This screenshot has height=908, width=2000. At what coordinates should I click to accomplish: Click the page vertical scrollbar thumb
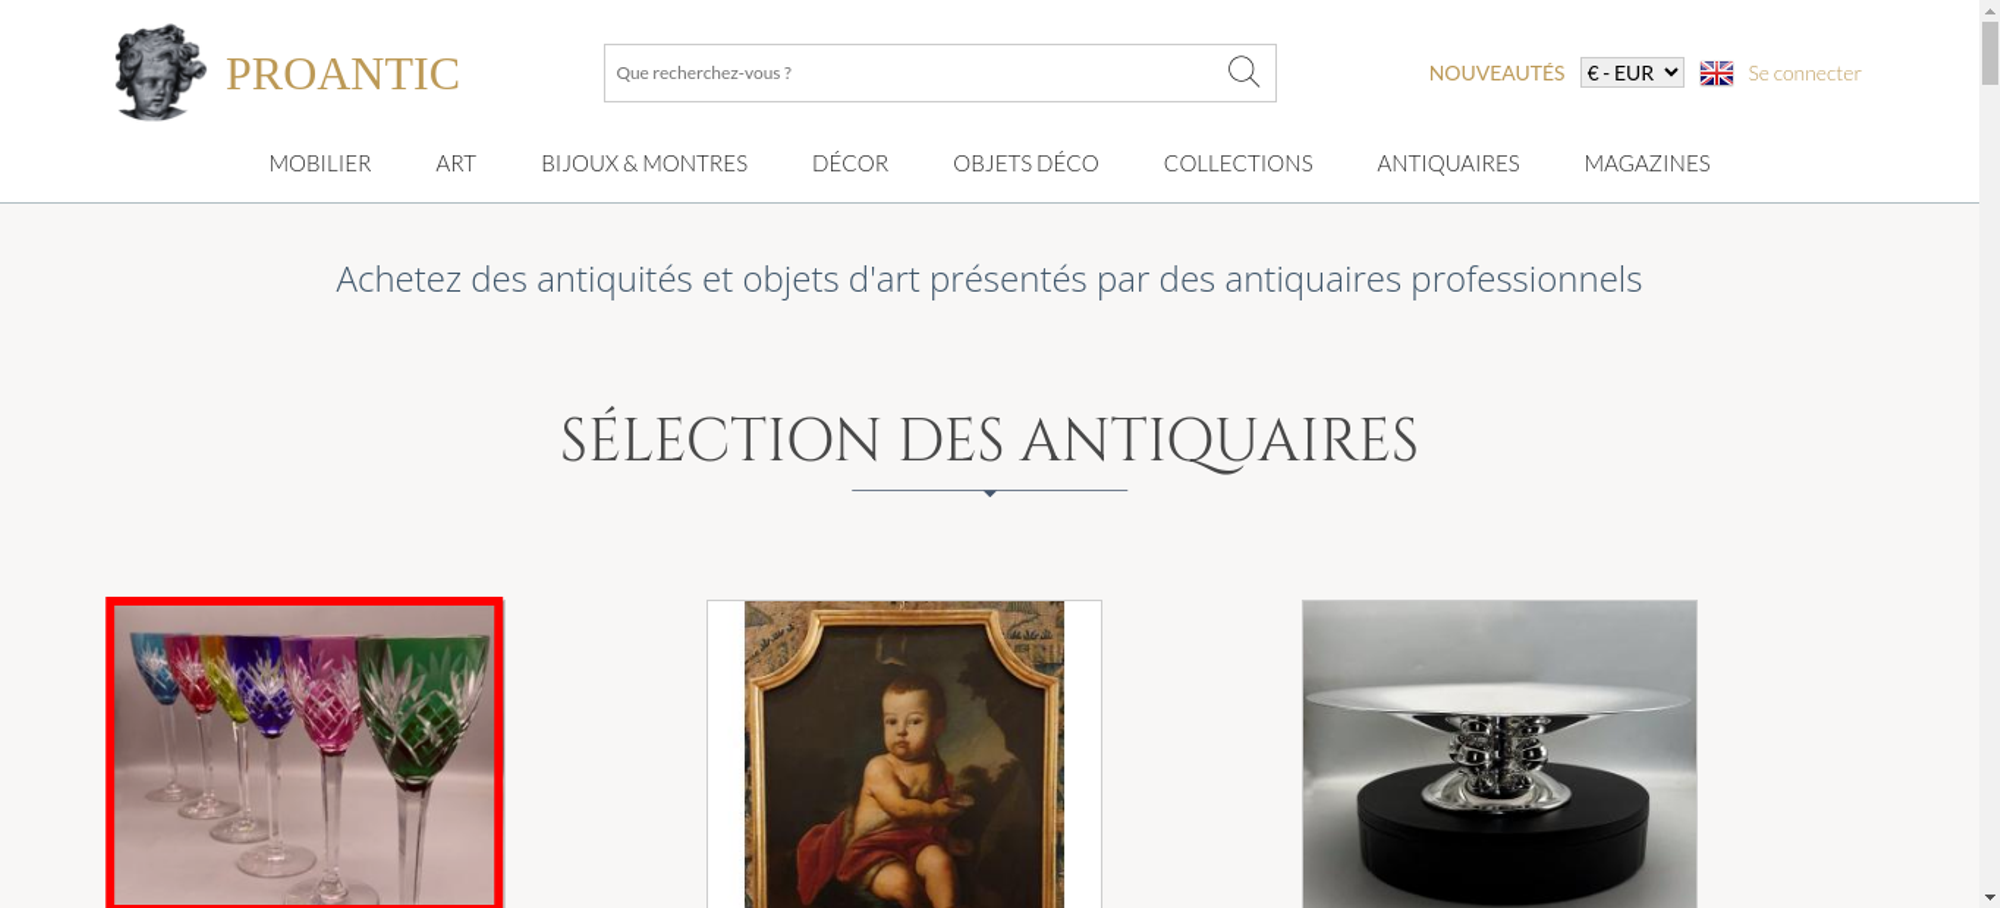(1990, 53)
